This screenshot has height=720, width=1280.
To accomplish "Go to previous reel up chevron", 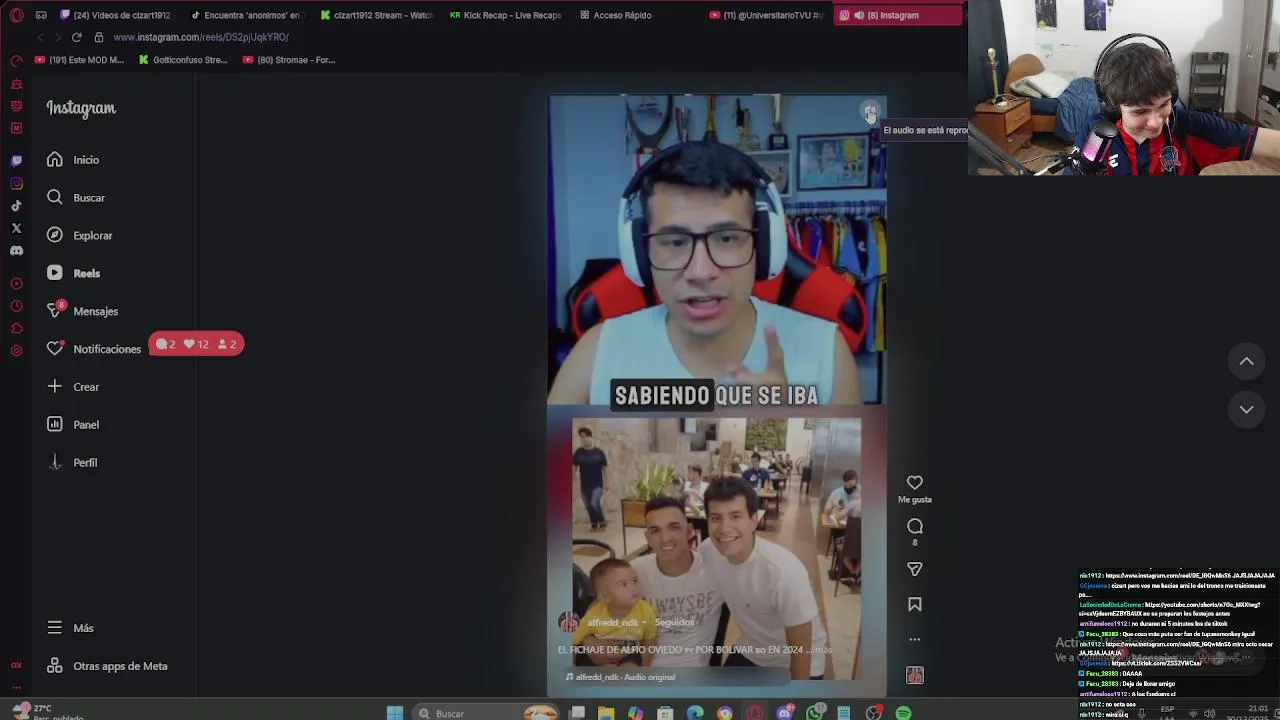I will (1246, 361).
